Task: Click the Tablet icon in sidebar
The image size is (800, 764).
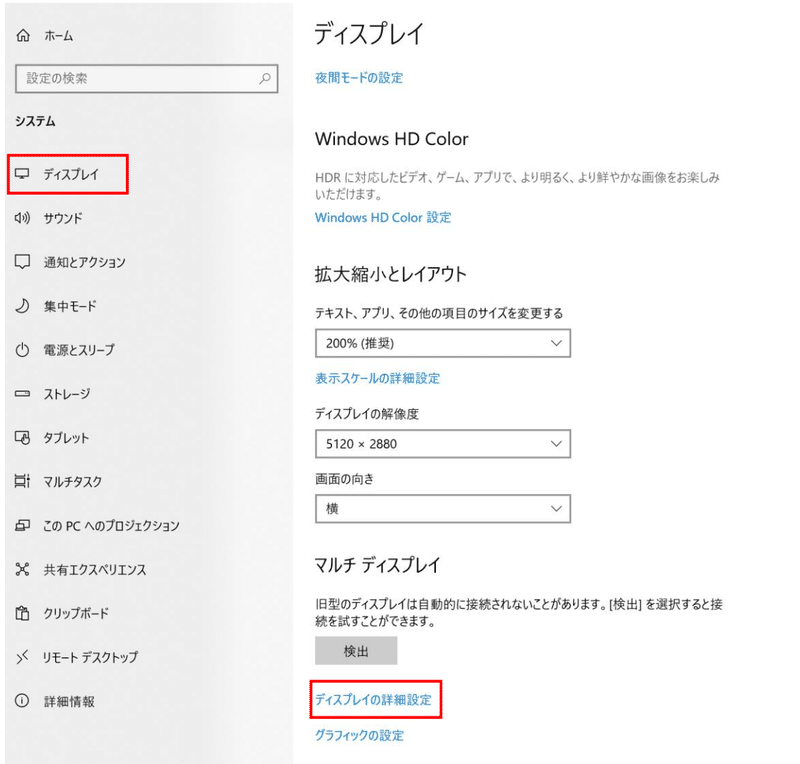Action: coord(22,437)
